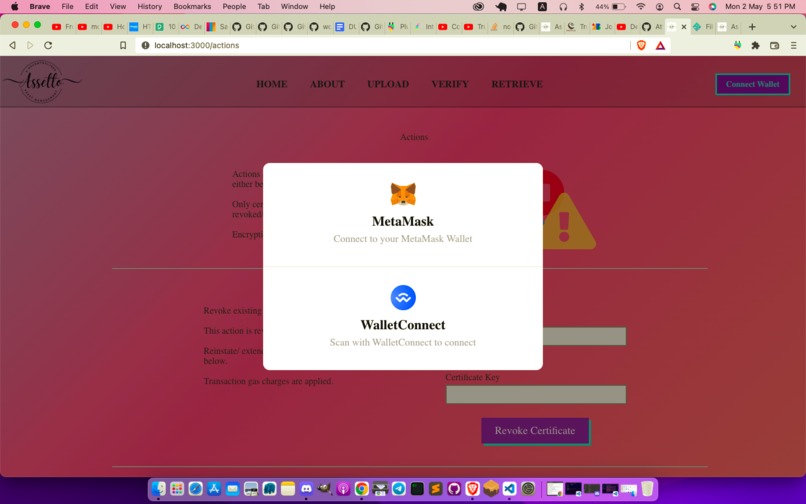Open Safari from the dock

click(196, 488)
